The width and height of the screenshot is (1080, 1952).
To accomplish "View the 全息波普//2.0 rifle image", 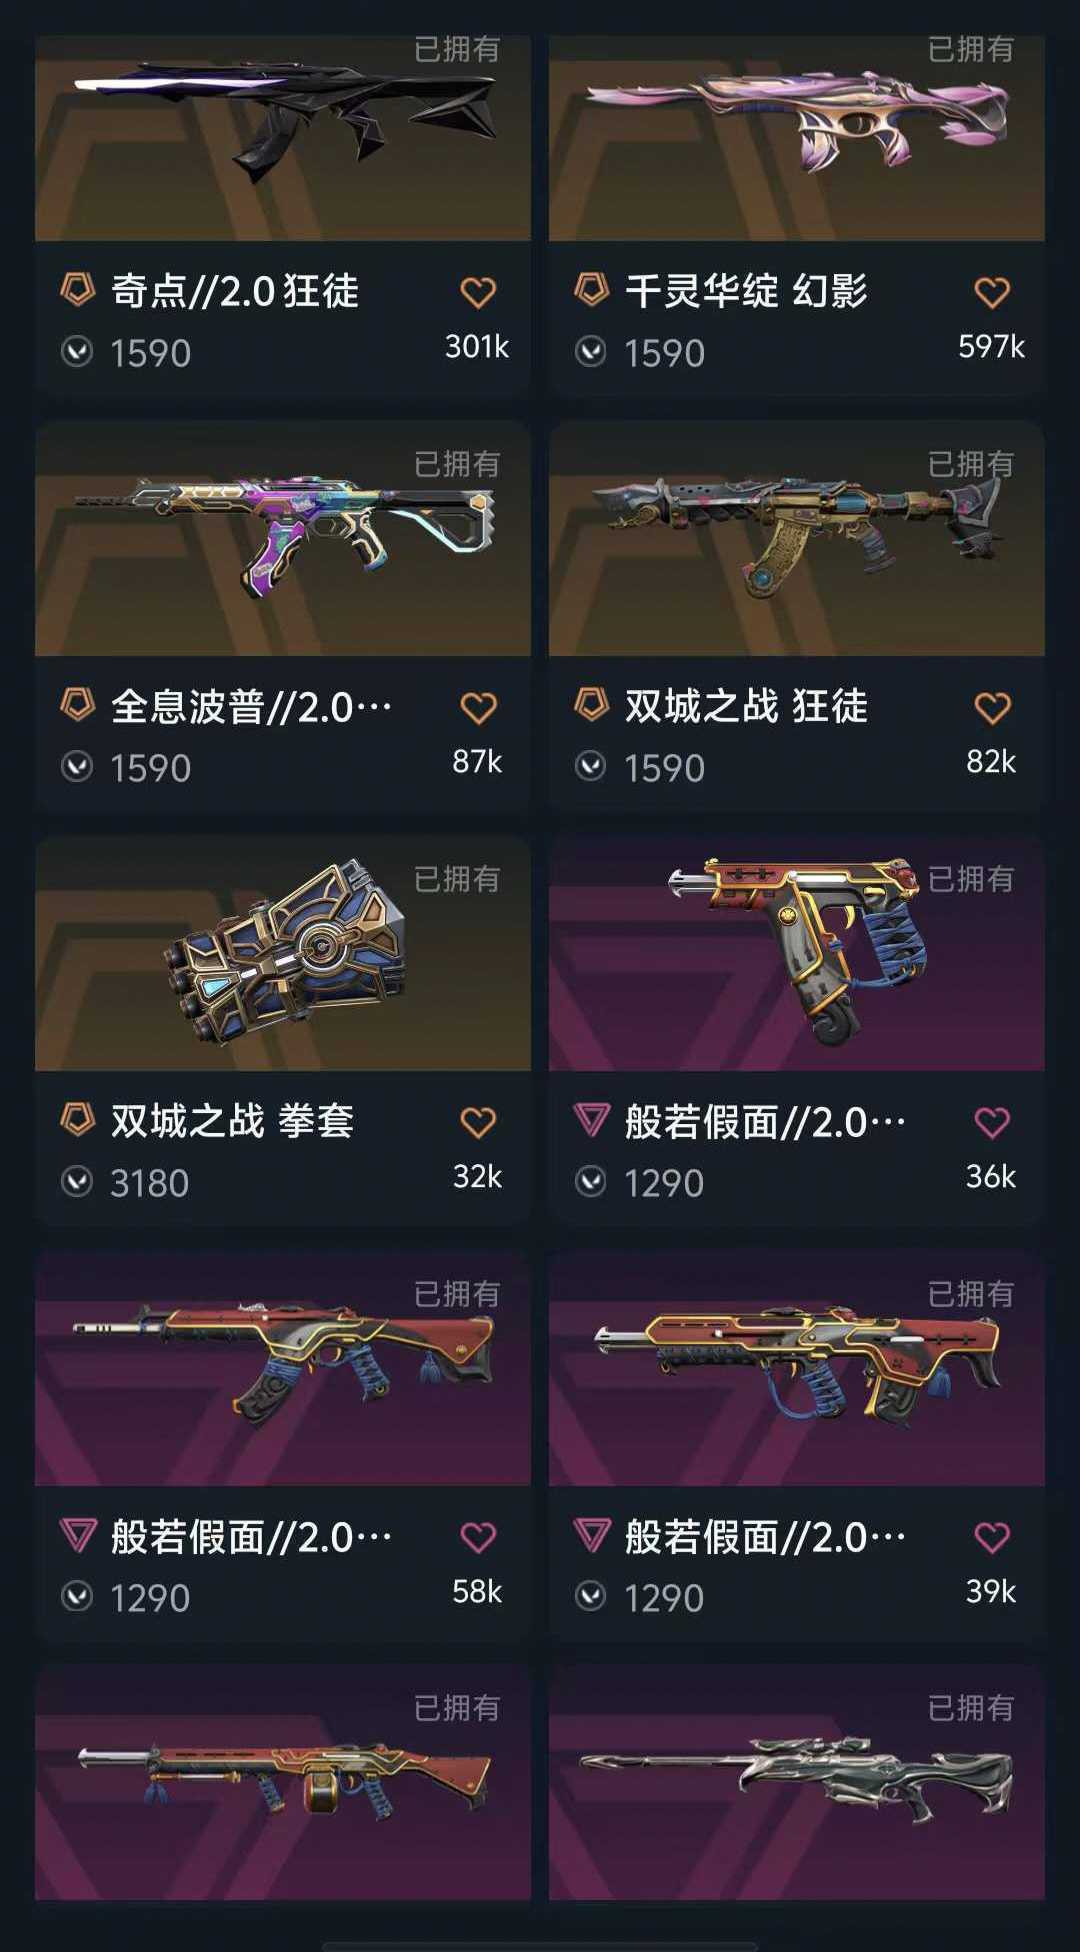I will tap(283, 538).
